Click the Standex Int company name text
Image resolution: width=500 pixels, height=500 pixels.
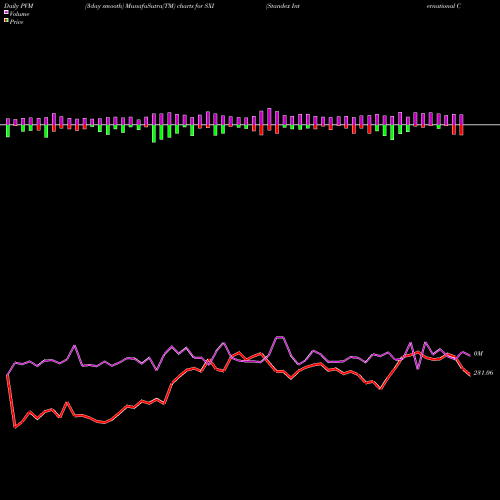pyautogui.click(x=283, y=6)
